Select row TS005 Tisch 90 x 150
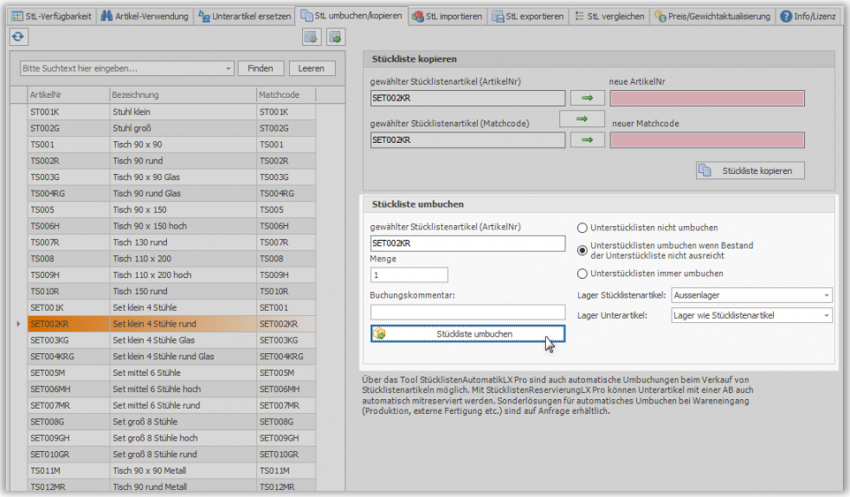This screenshot has height=497, width=850. pyautogui.click(x=171, y=209)
